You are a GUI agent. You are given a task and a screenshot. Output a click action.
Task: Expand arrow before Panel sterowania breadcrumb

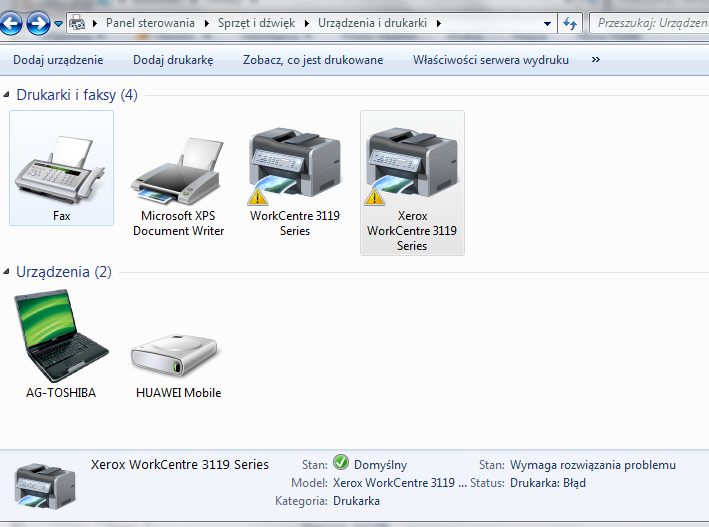(95, 24)
